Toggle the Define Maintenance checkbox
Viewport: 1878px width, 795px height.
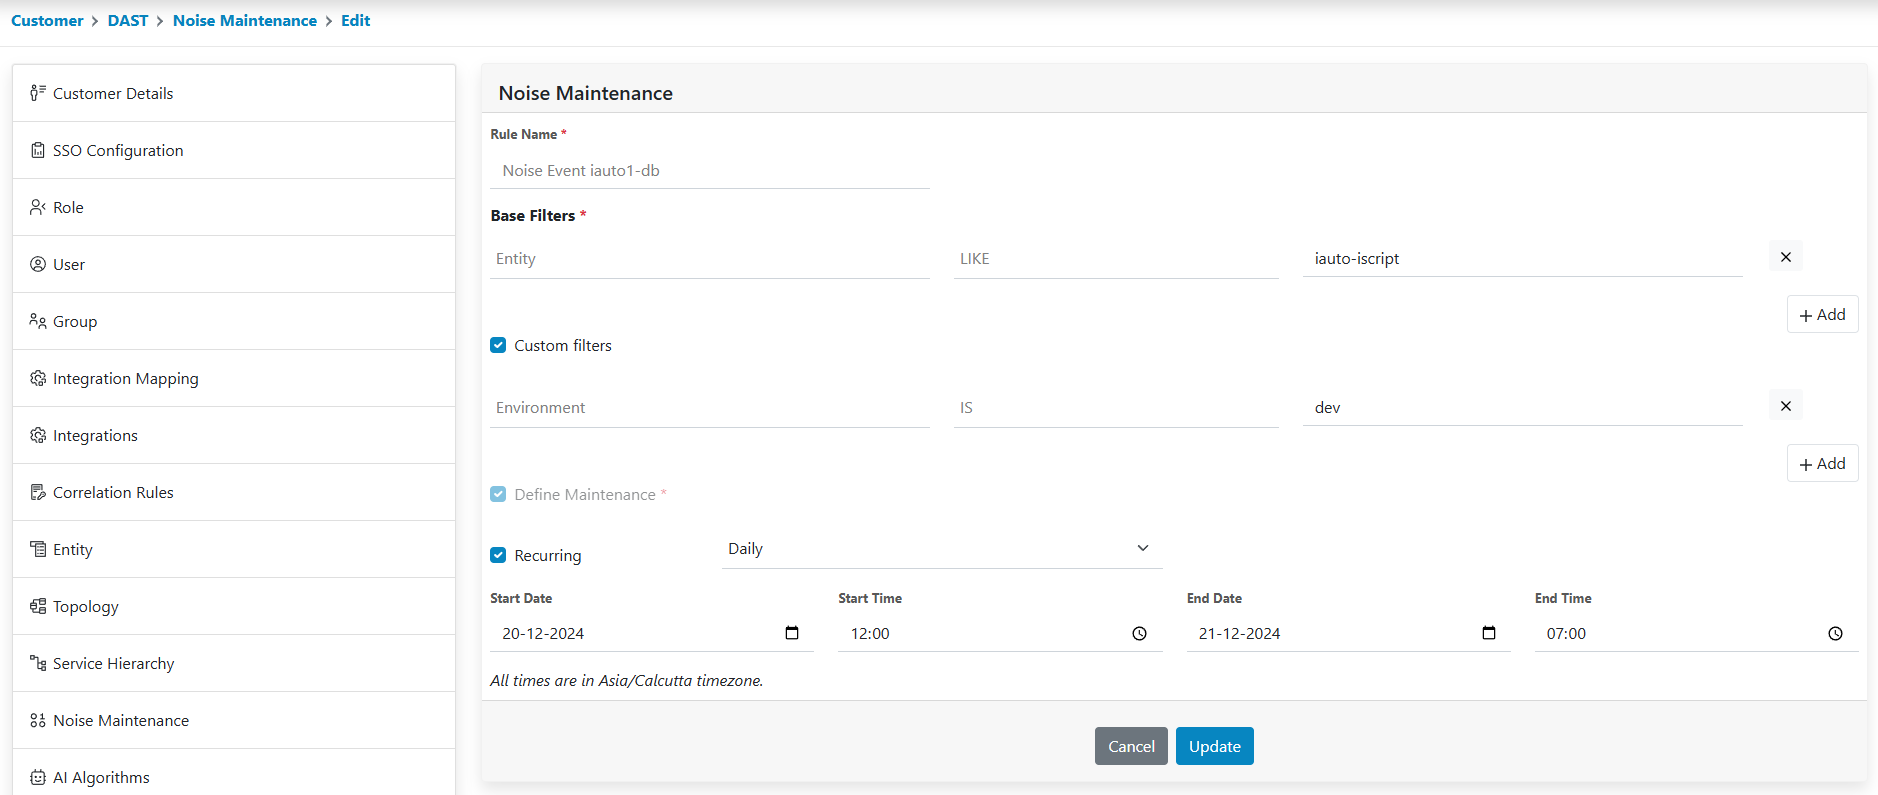(498, 494)
